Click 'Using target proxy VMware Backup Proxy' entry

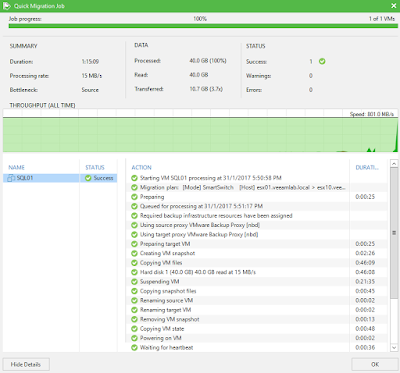[x=199, y=235]
